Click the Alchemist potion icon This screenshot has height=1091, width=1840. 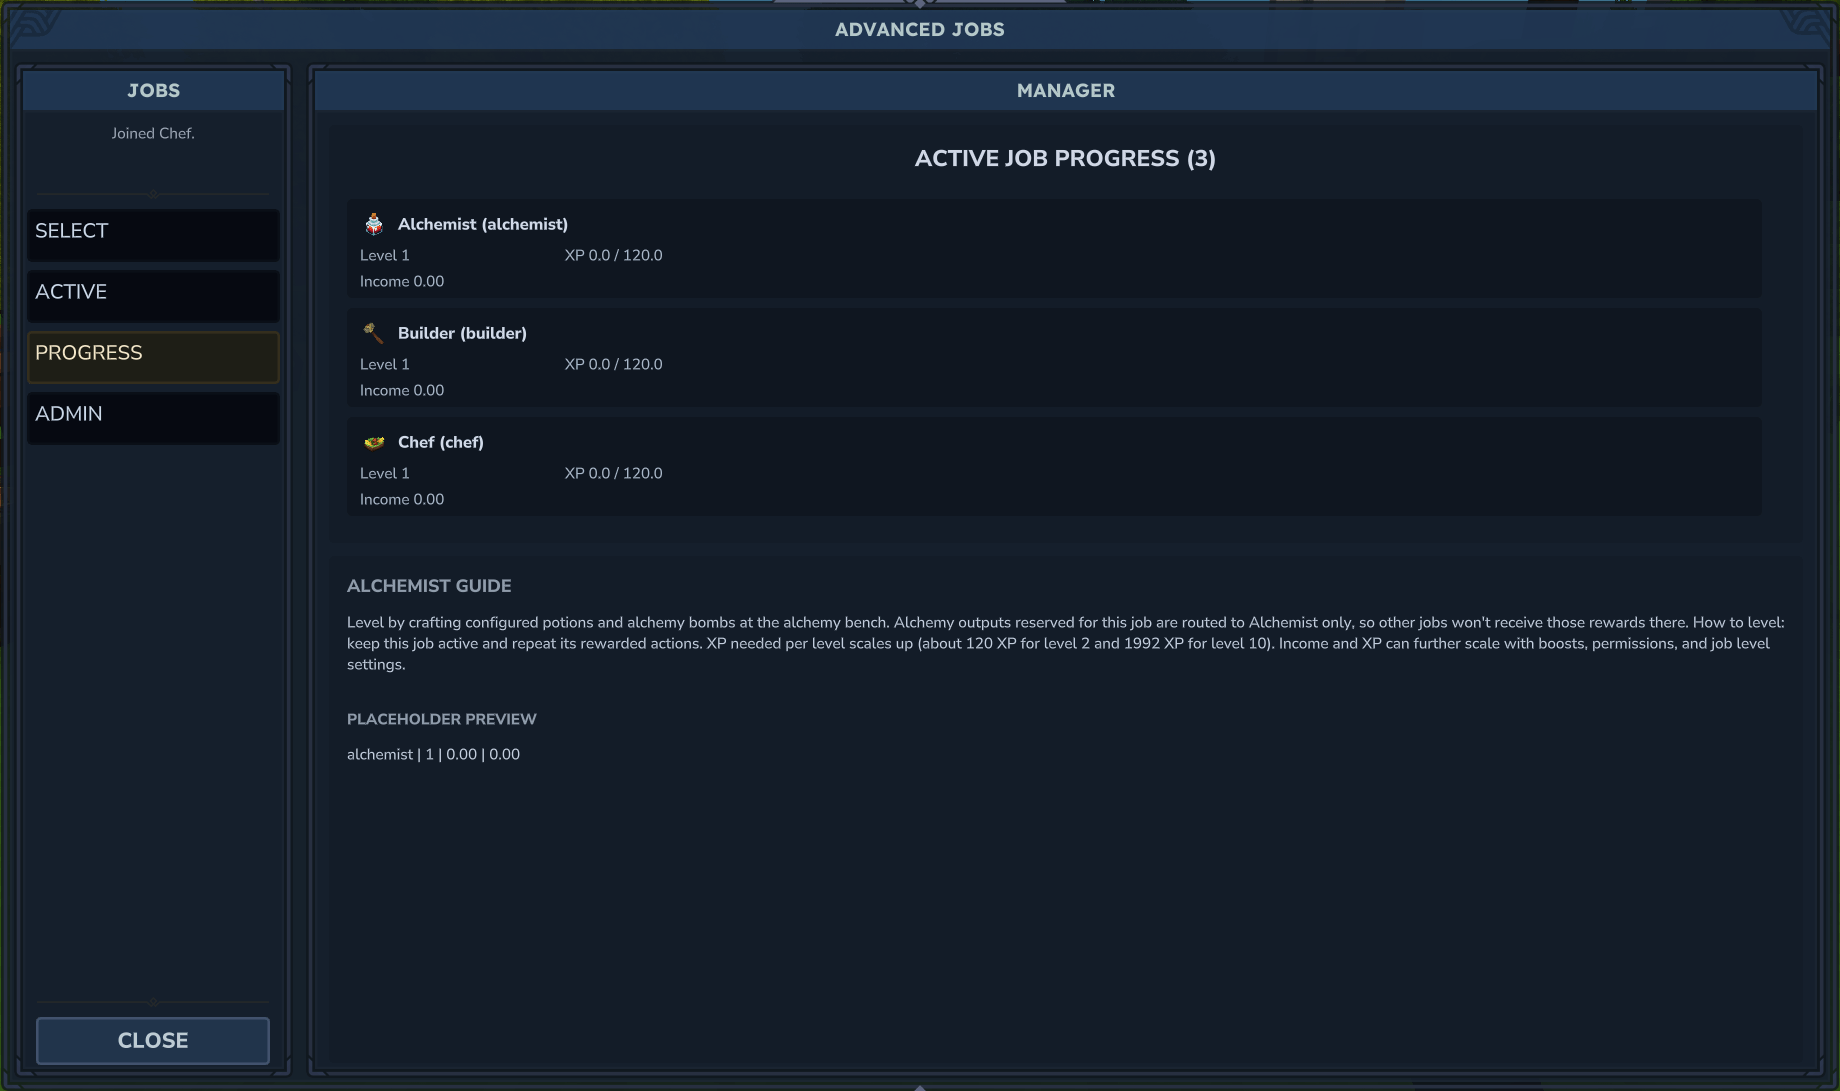point(374,224)
